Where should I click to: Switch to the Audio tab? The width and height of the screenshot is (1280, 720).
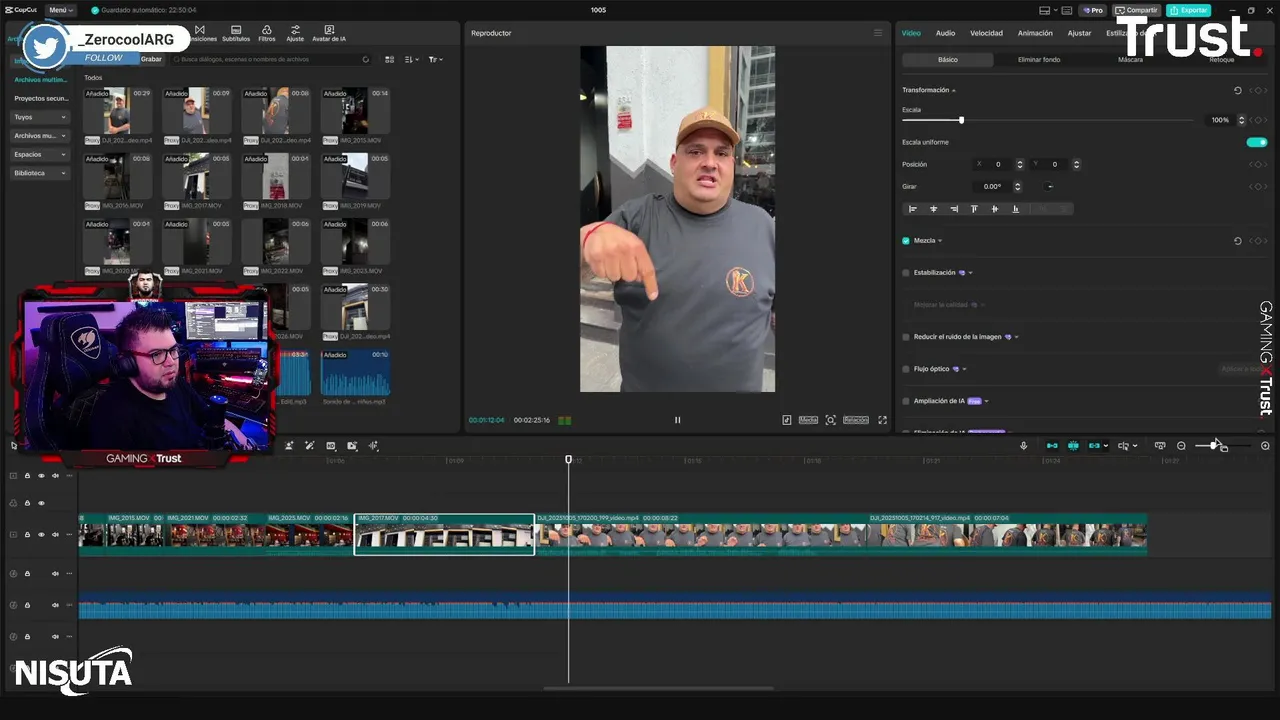click(945, 33)
